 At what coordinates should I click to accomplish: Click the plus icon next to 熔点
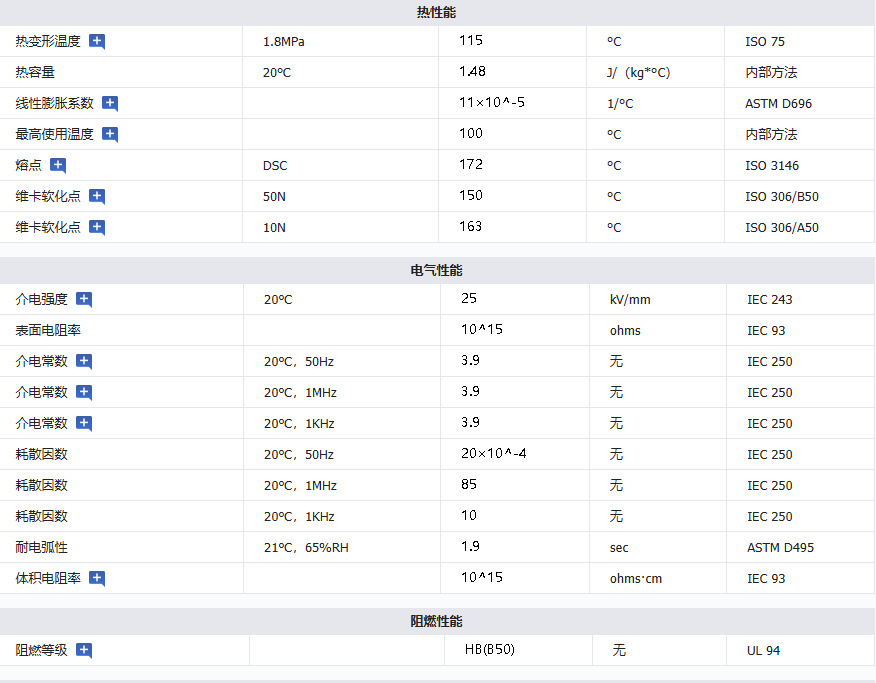tap(58, 165)
